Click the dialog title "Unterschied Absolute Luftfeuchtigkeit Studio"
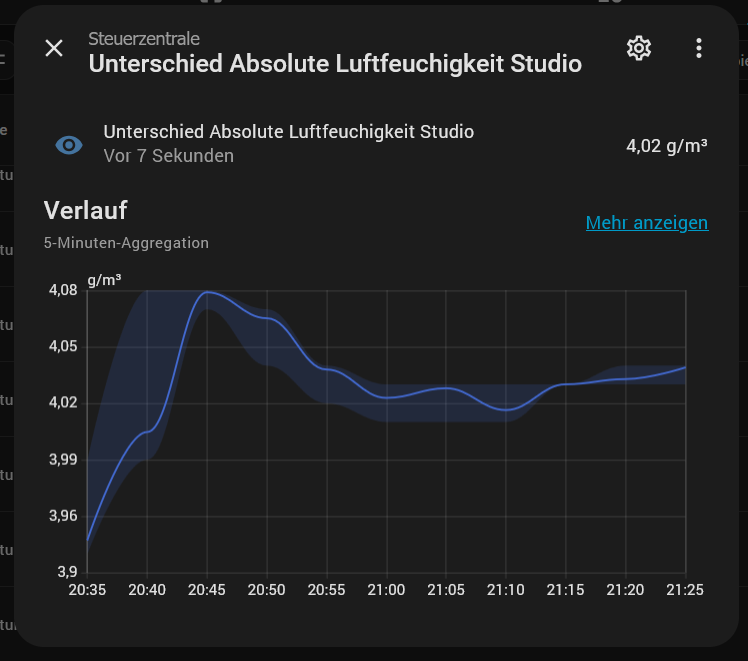The image size is (748, 661). tap(335, 64)
